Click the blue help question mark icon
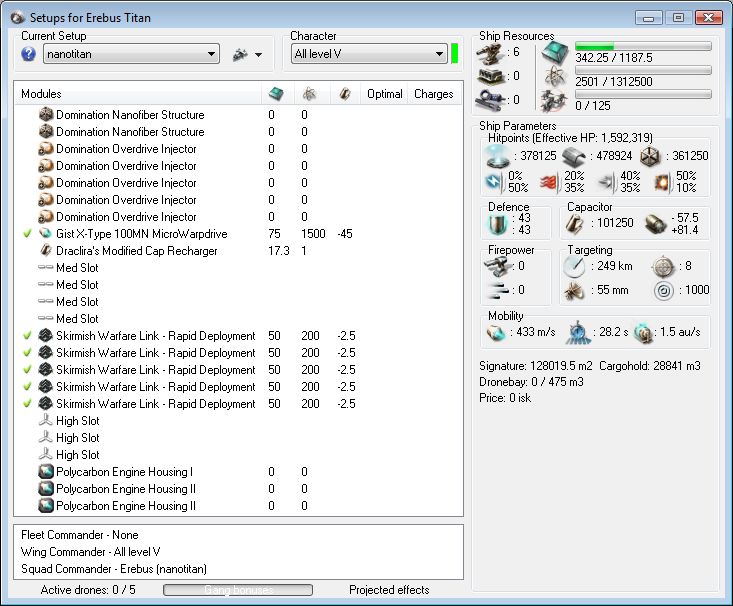 (x=29, y=54)
